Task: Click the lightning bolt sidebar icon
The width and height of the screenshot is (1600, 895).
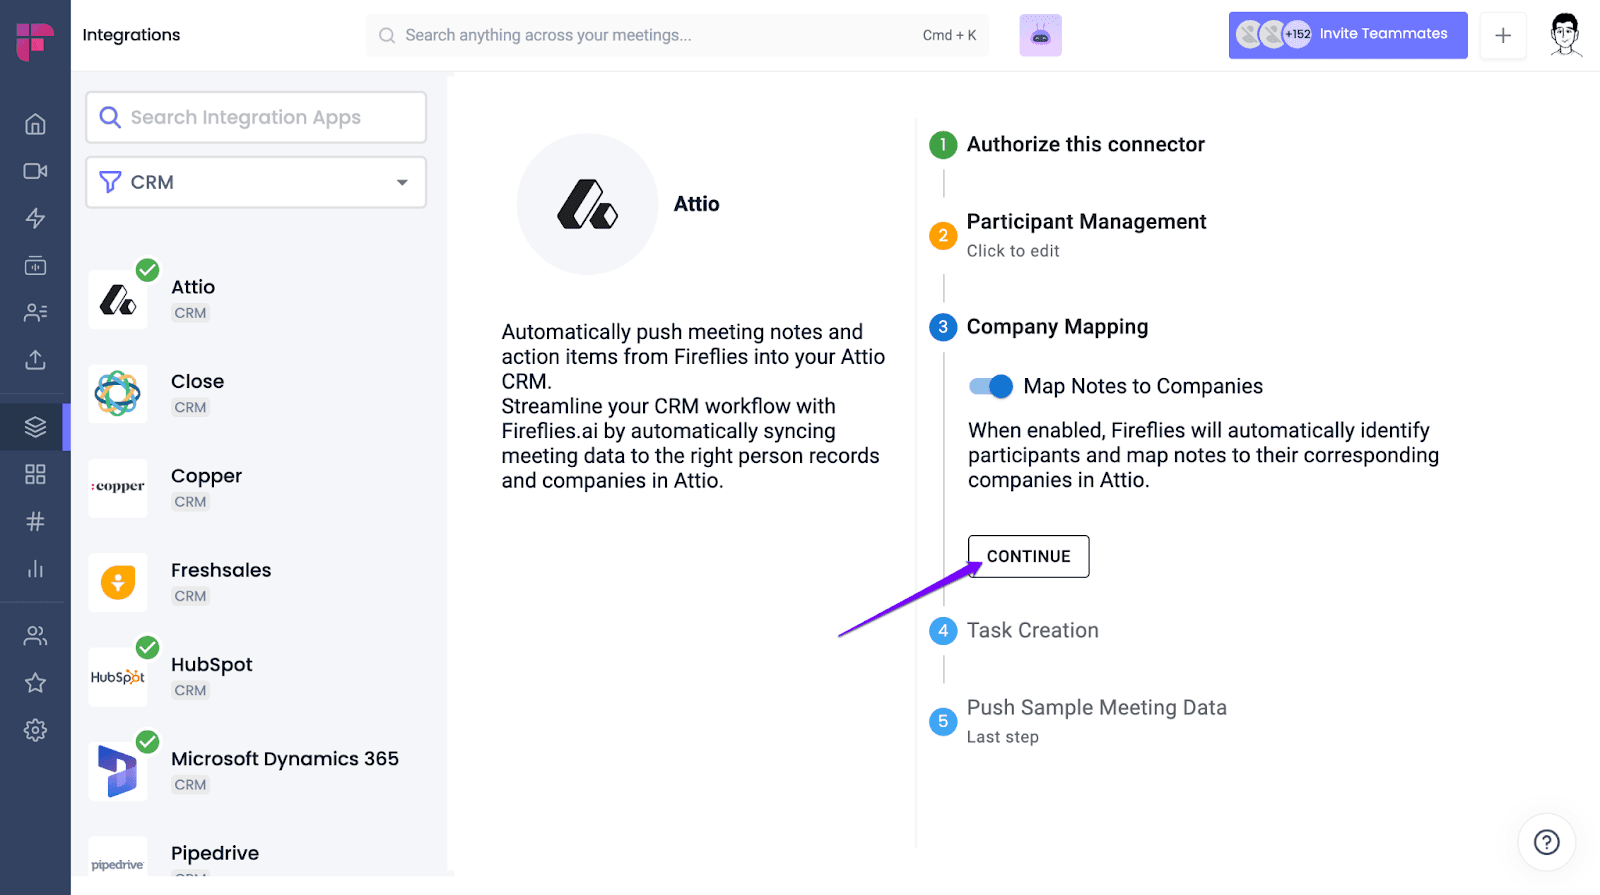Action: [x=35, y=218]
